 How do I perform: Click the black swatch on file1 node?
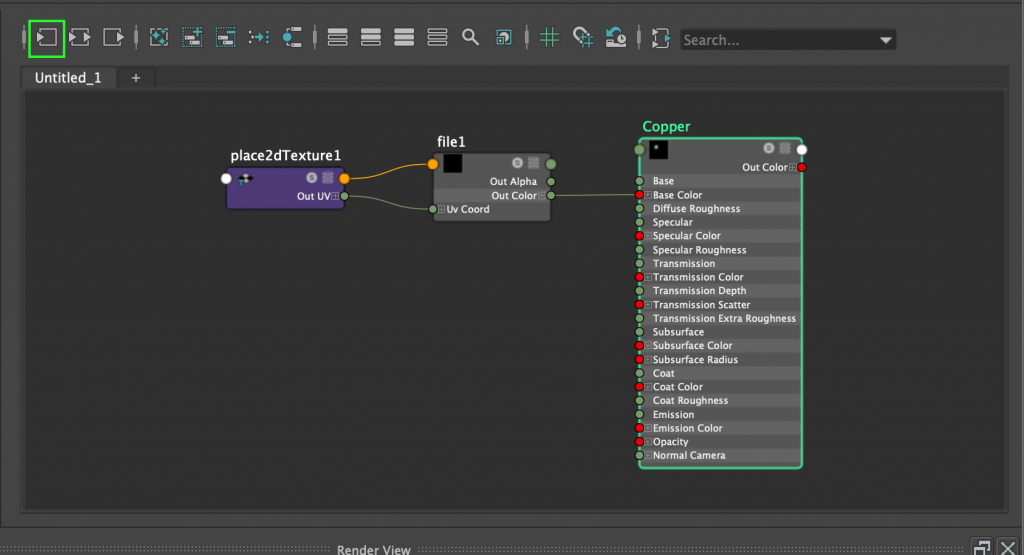(453, 163)
